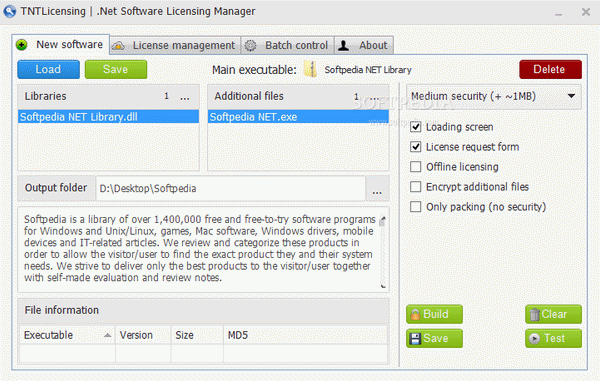Click the description scrollbar up arrow
600x381 pixels.
[x=383, y=218]
